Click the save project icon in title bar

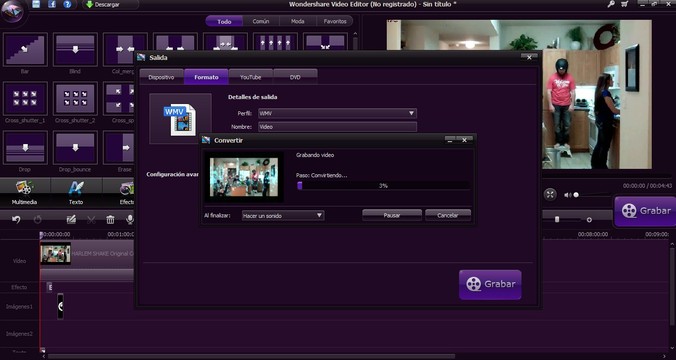point(37,4)
